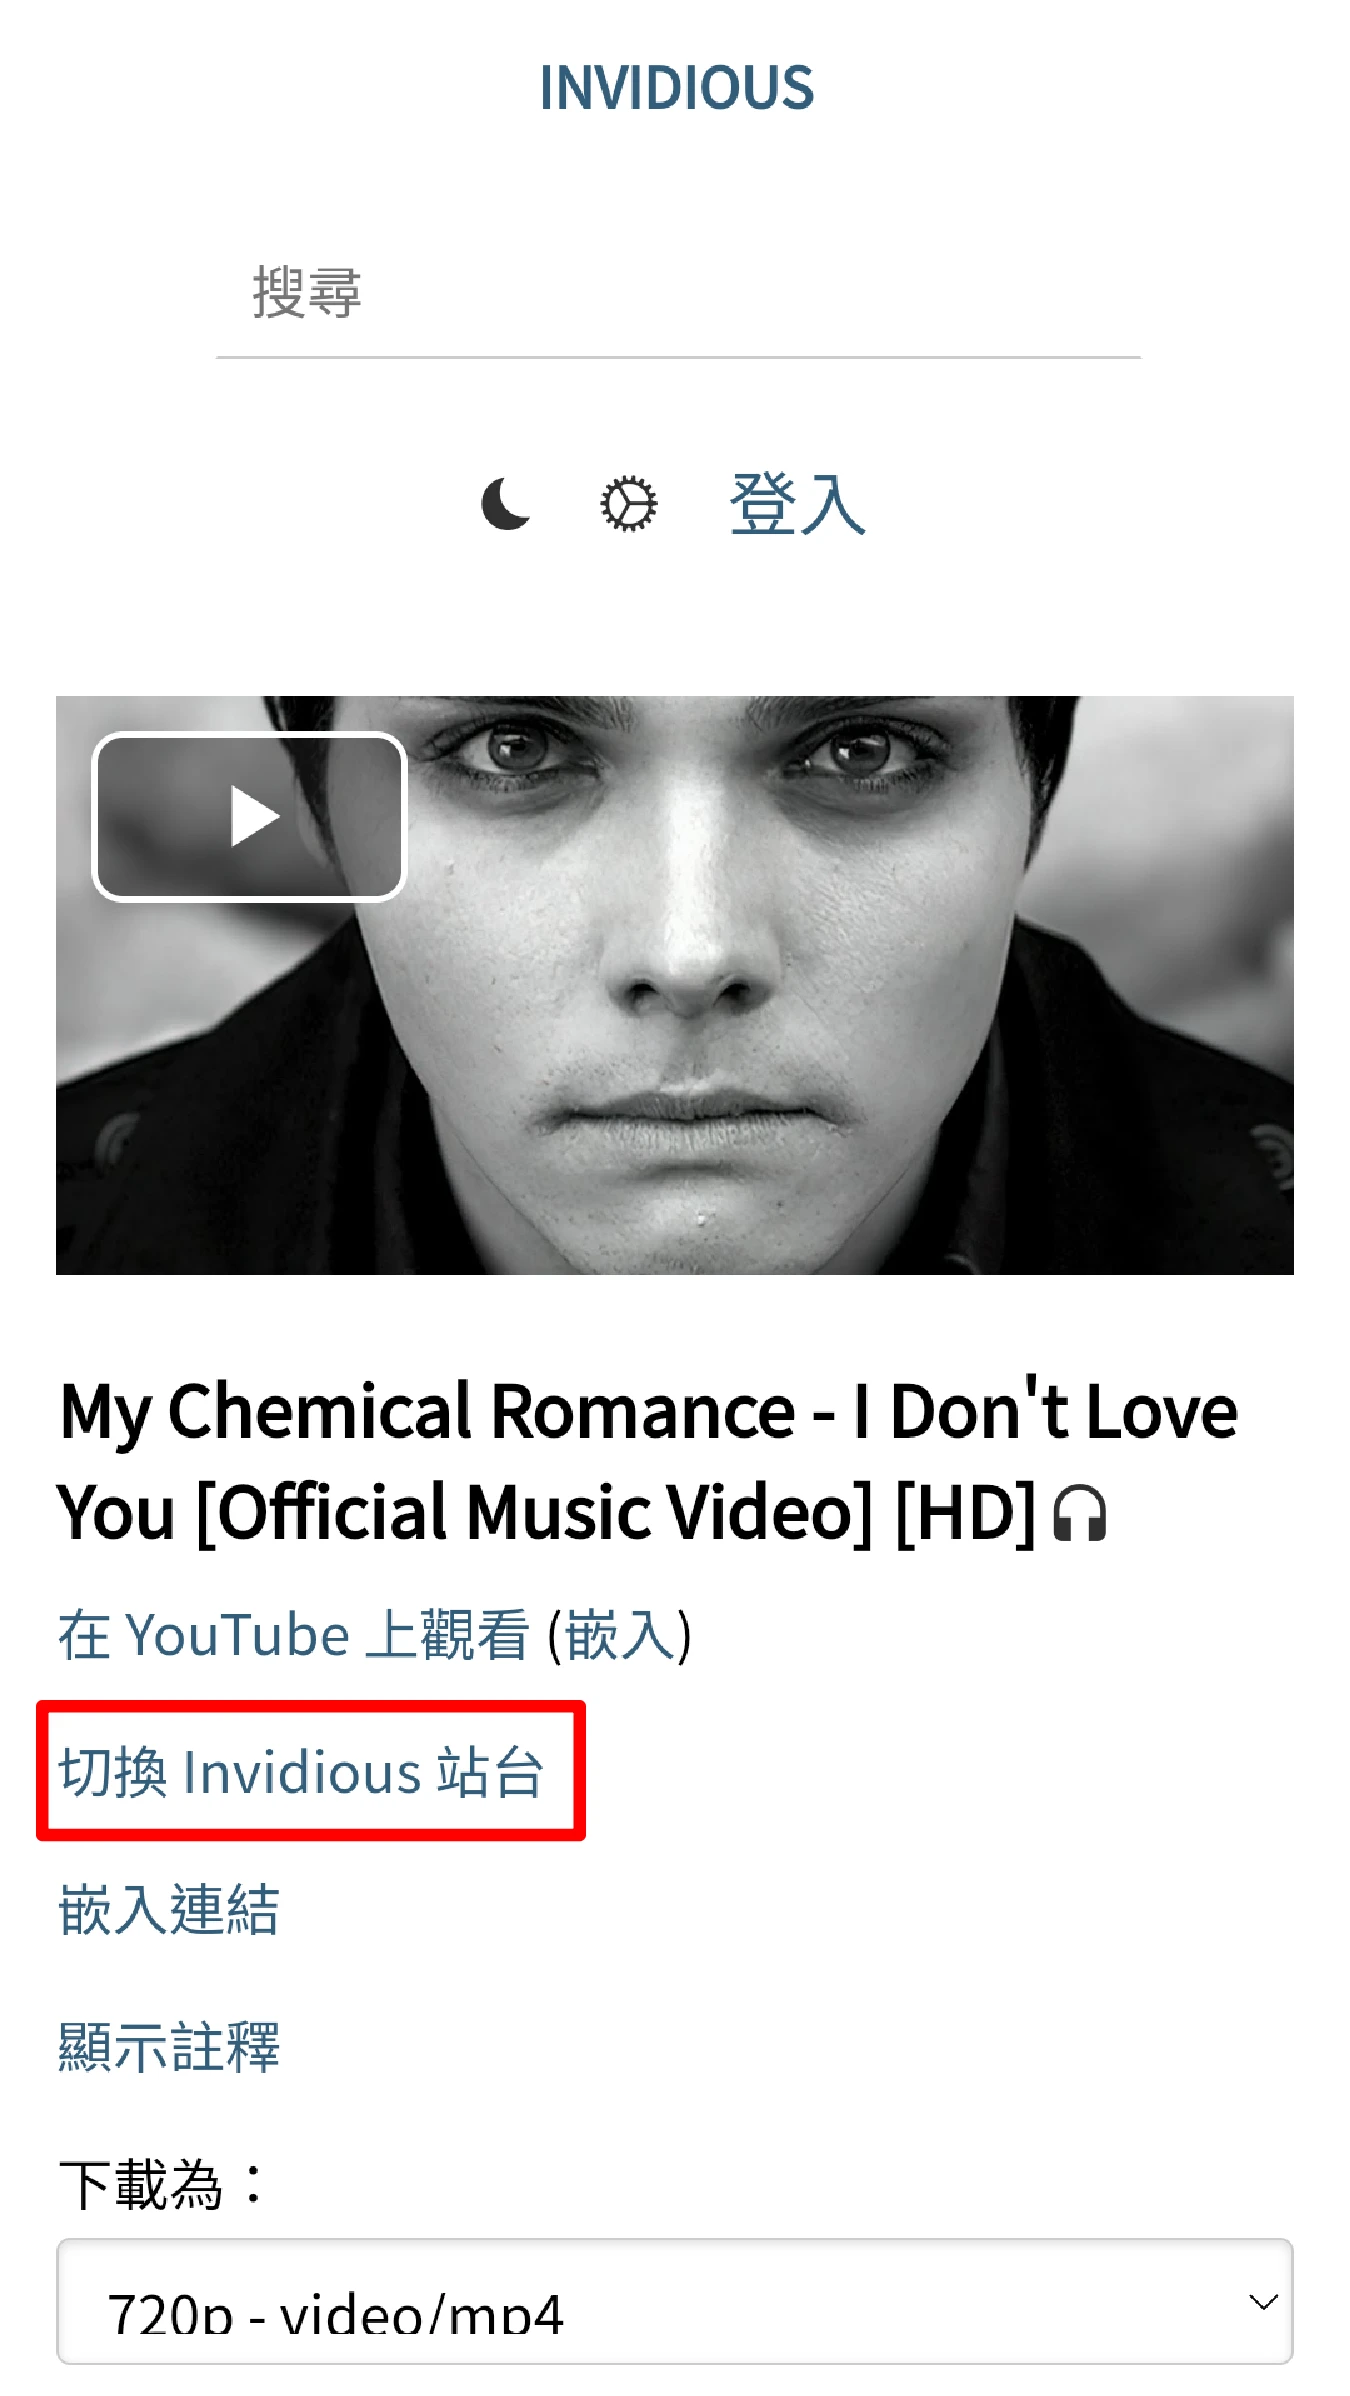Image resolution: width=1350 pixels, height=2396 pixels.
Task: Click the video thumbnail of the face
Action: [x=675, y=985]
